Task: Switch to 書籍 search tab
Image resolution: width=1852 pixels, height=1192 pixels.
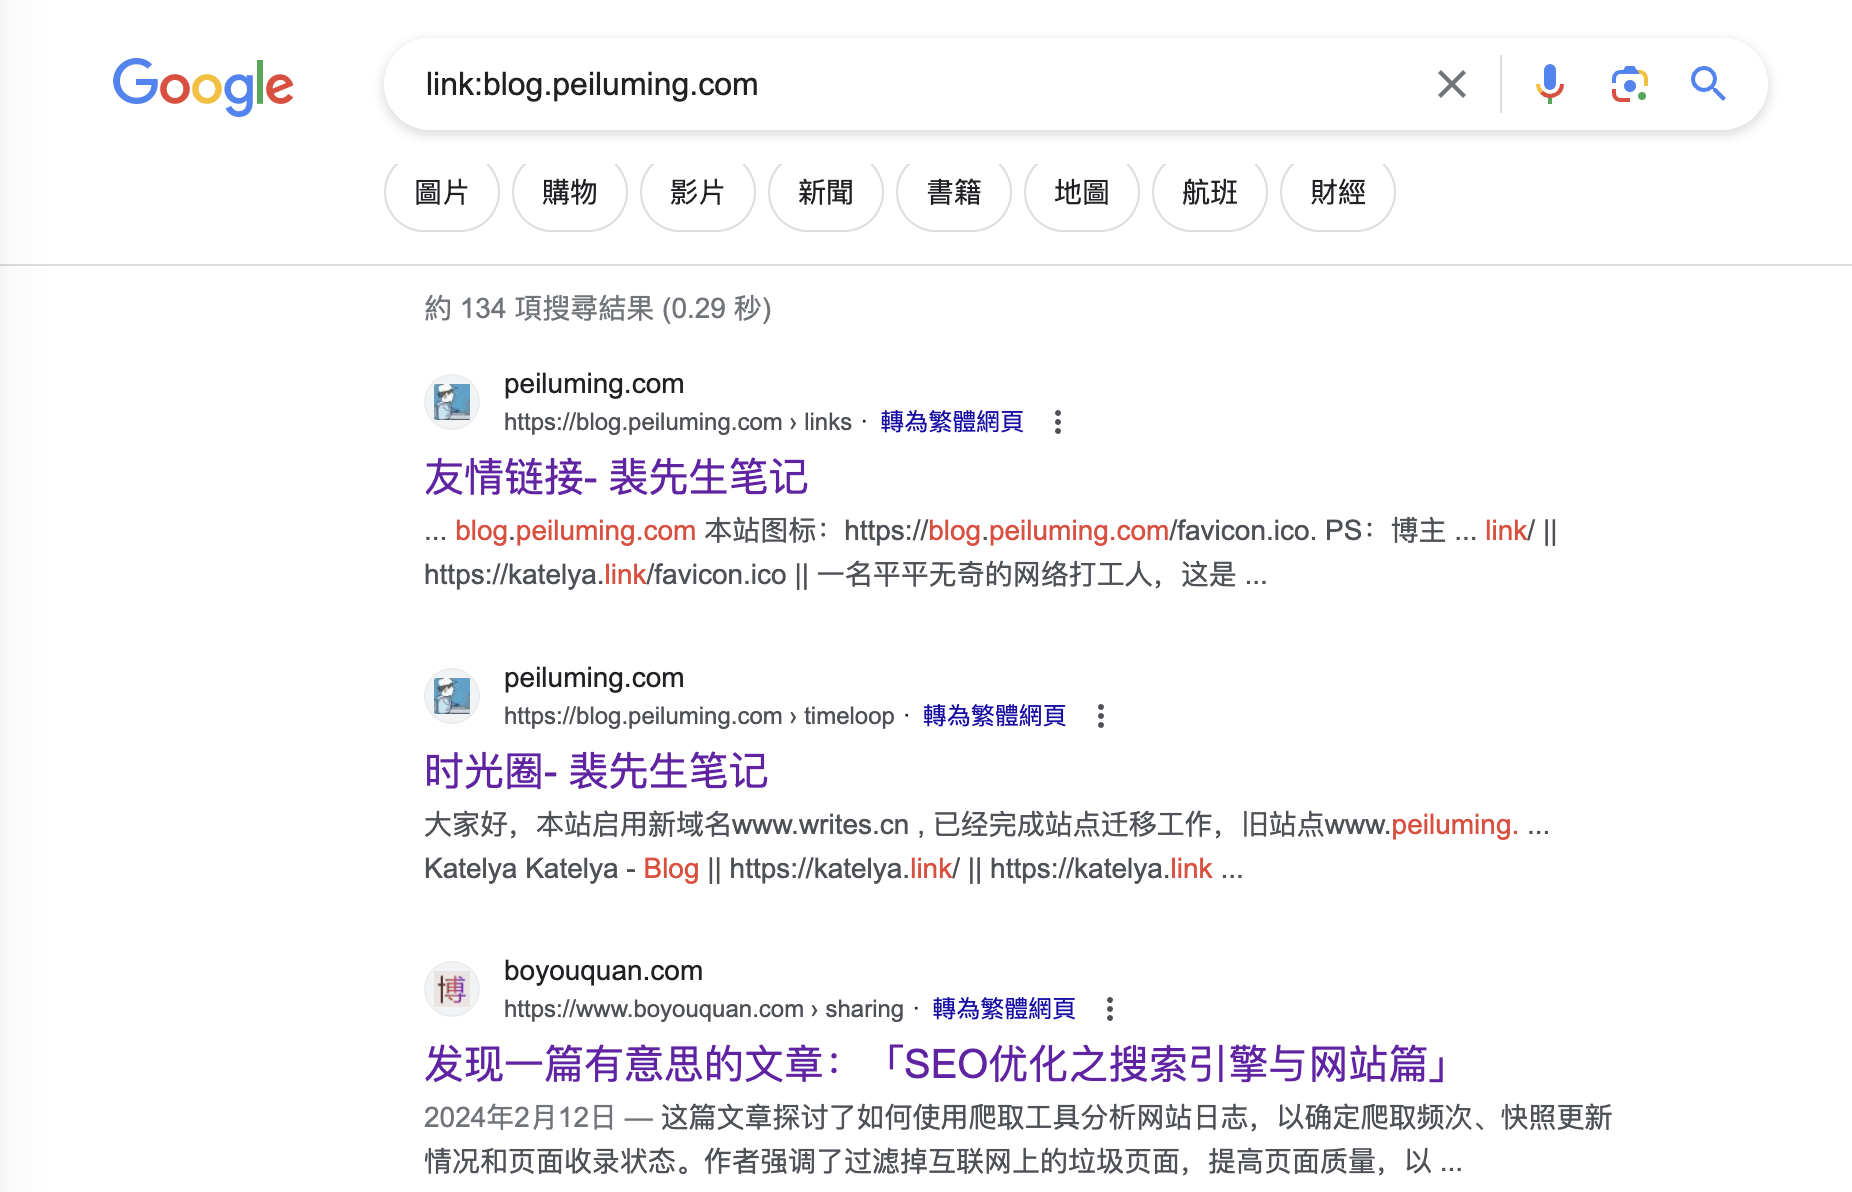Action: click(954, 192)
